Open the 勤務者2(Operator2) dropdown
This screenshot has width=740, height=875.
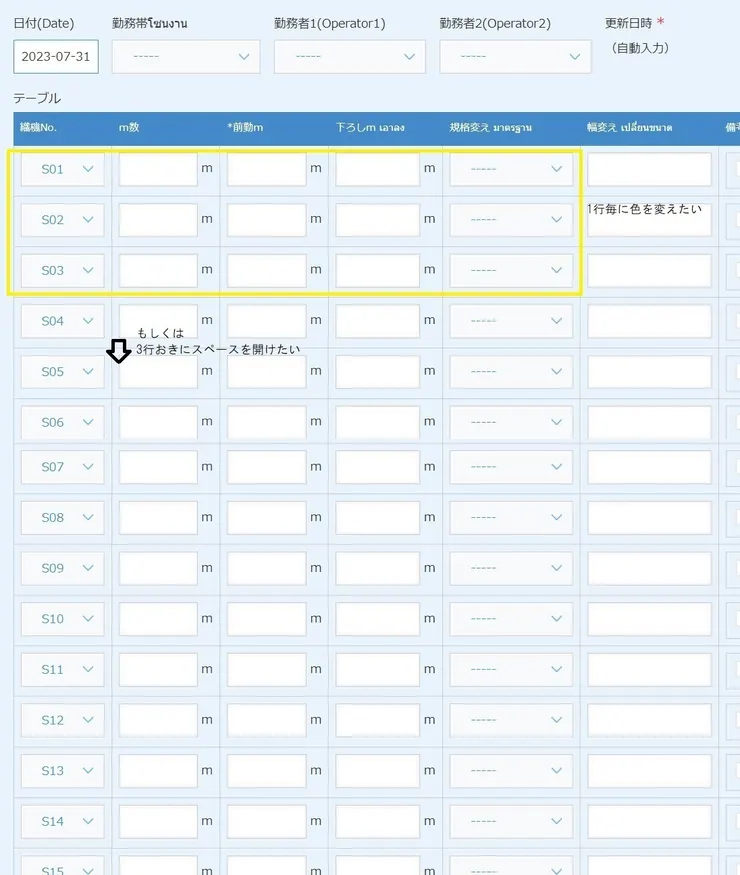coord(515,57)
